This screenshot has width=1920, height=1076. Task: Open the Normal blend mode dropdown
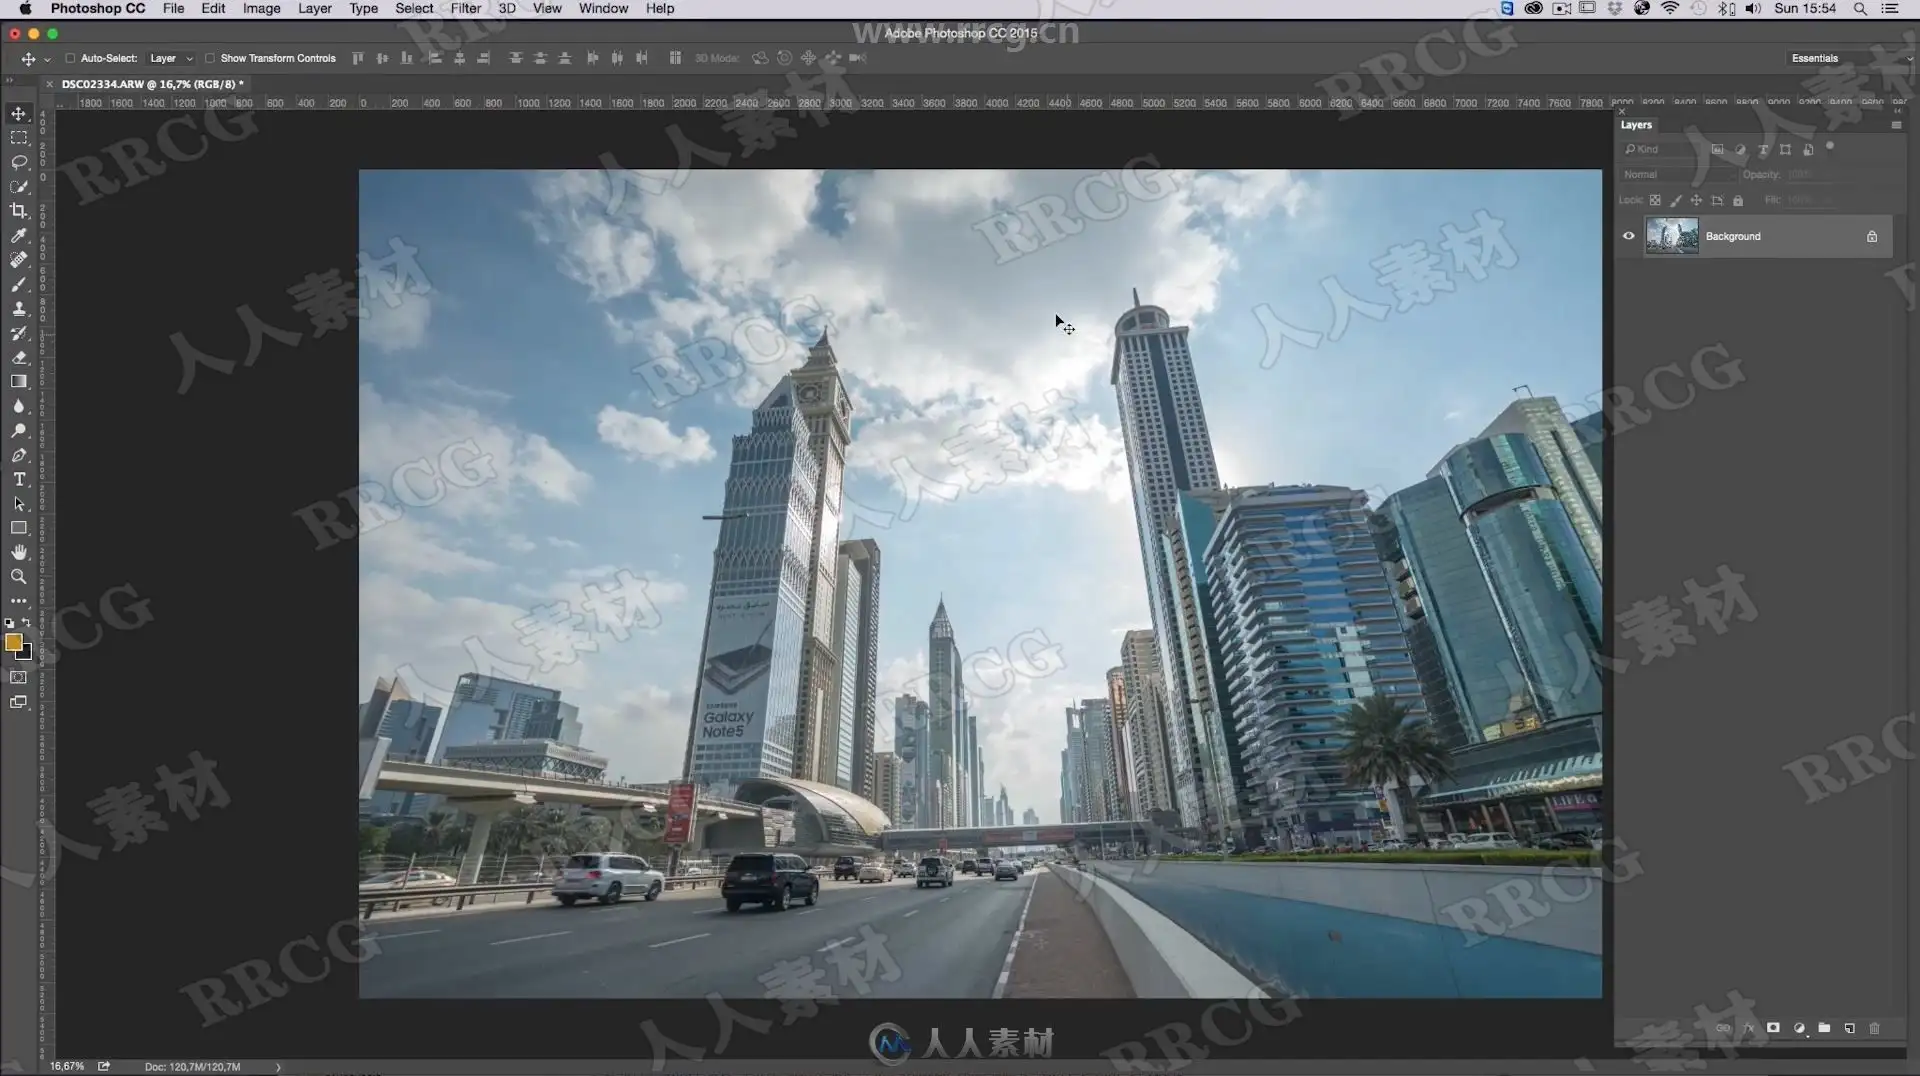point(1678,174)
